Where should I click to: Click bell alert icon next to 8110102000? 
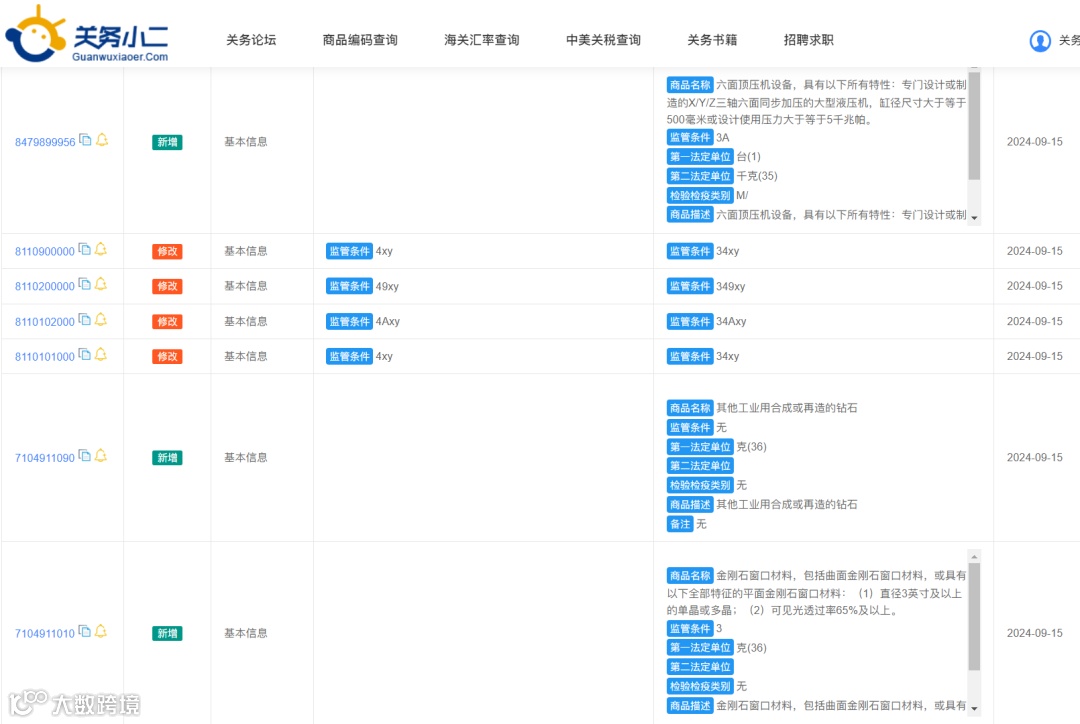click(101, 320)
